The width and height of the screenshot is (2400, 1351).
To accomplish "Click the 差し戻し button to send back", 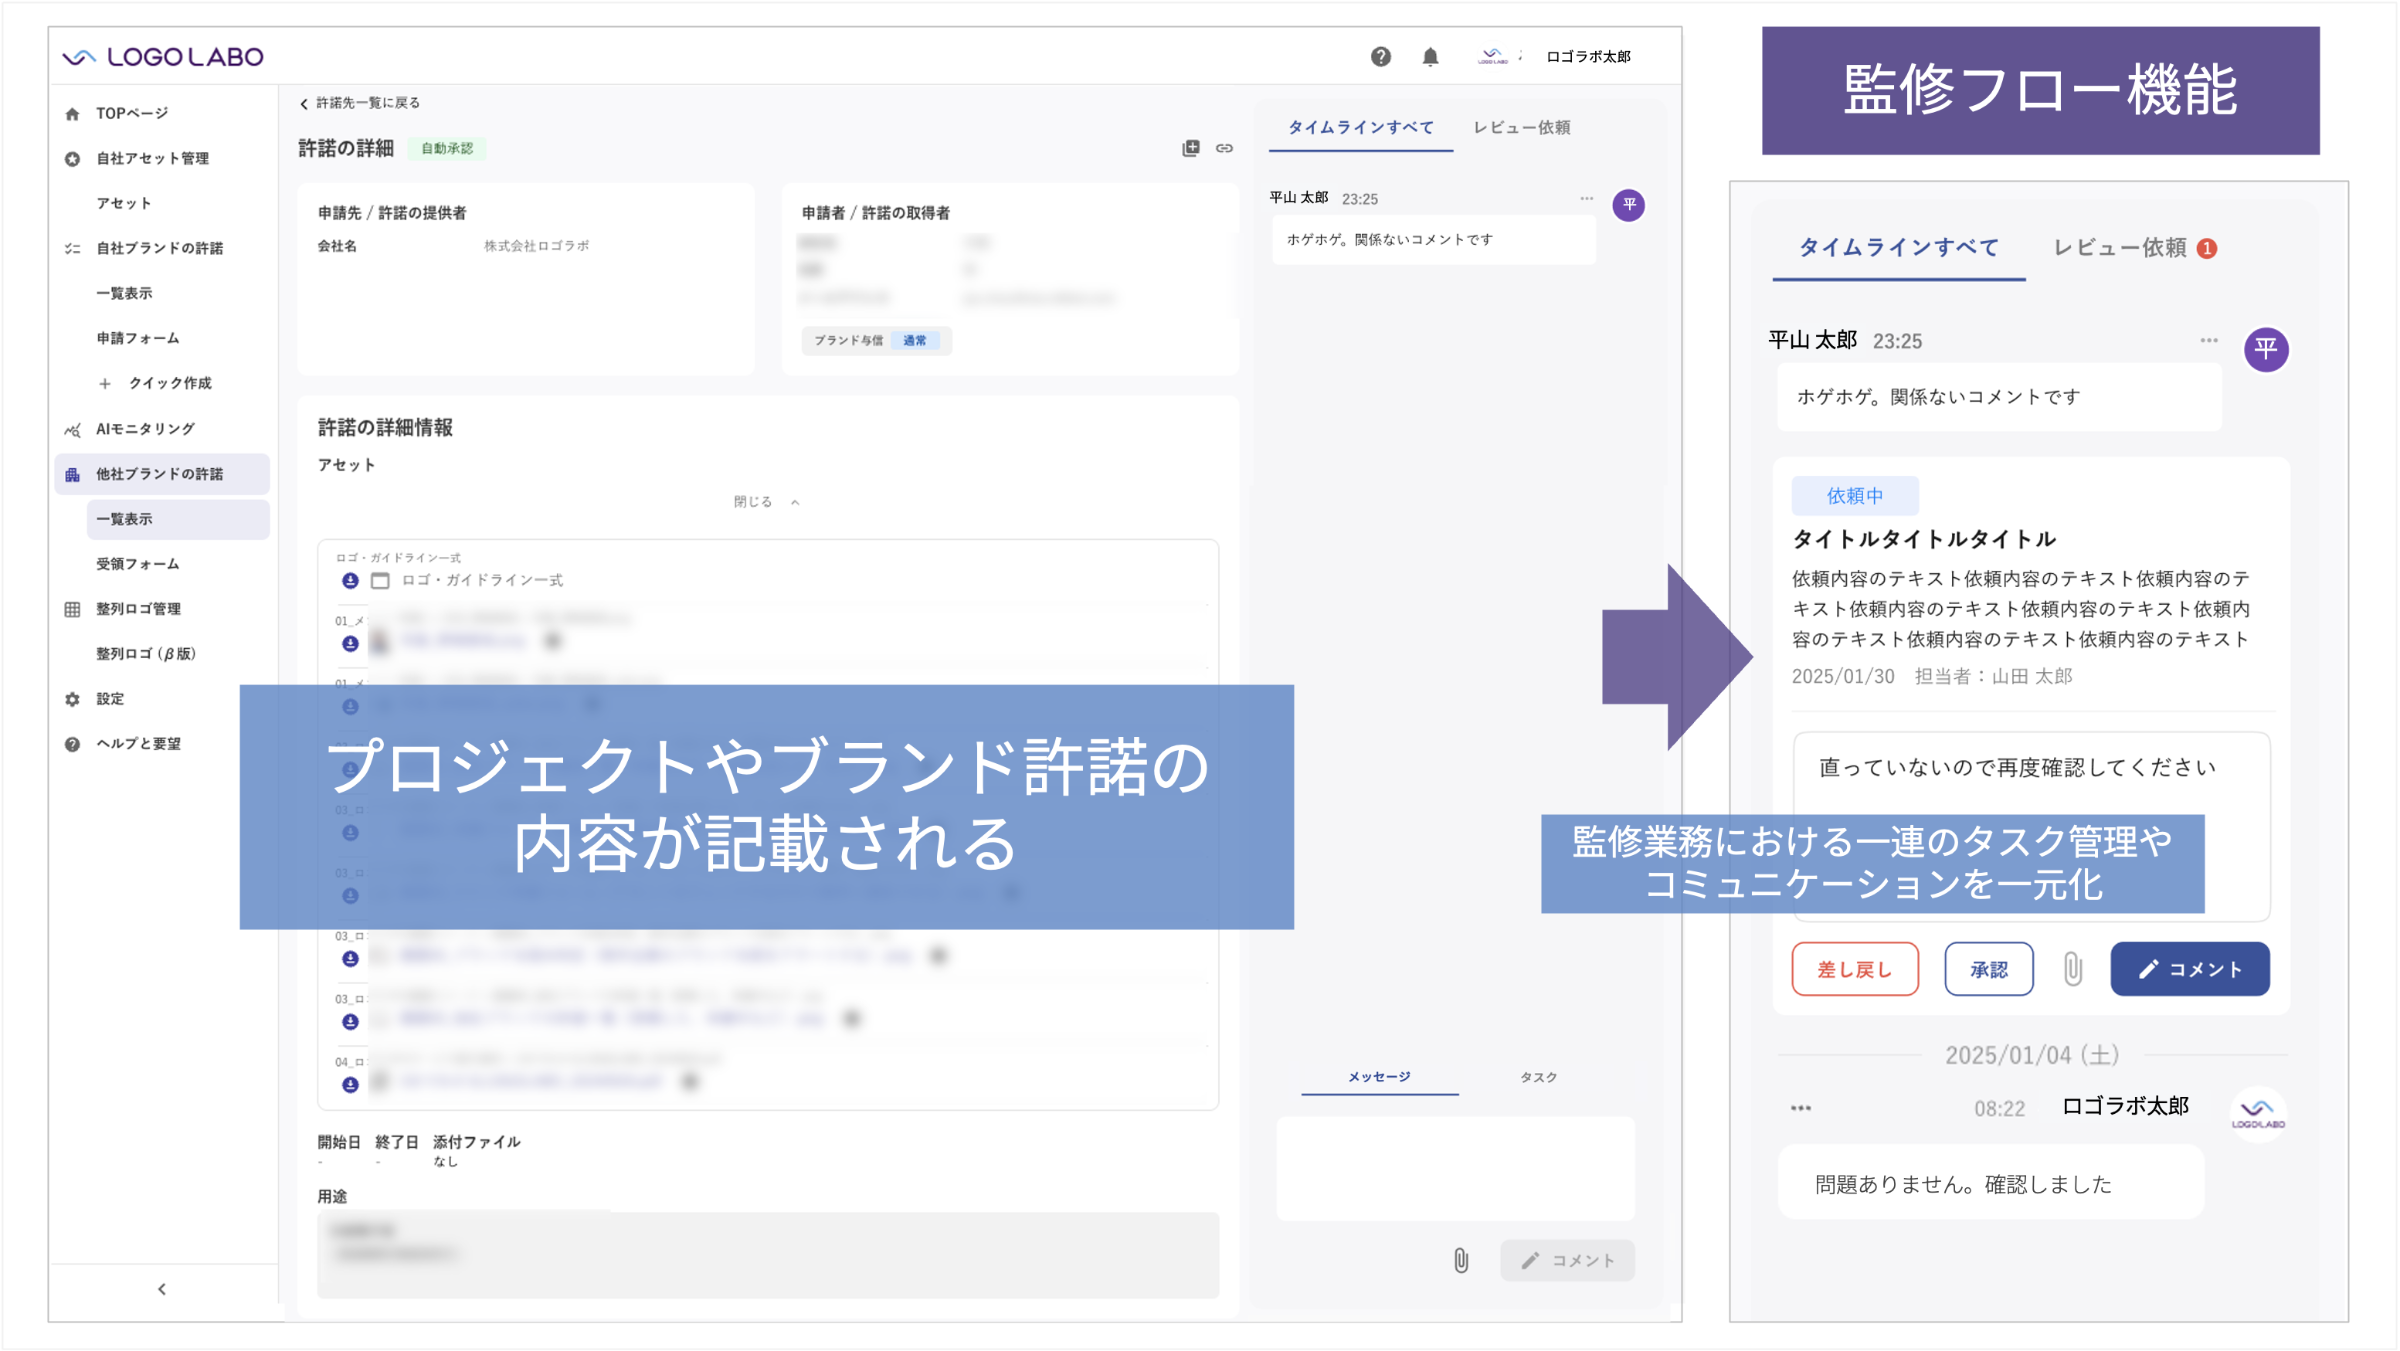I will (1855, 968).
